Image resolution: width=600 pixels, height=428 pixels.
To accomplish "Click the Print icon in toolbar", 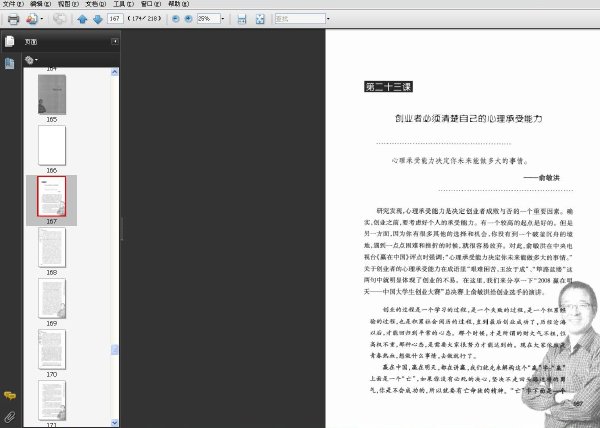I will 13,19.
